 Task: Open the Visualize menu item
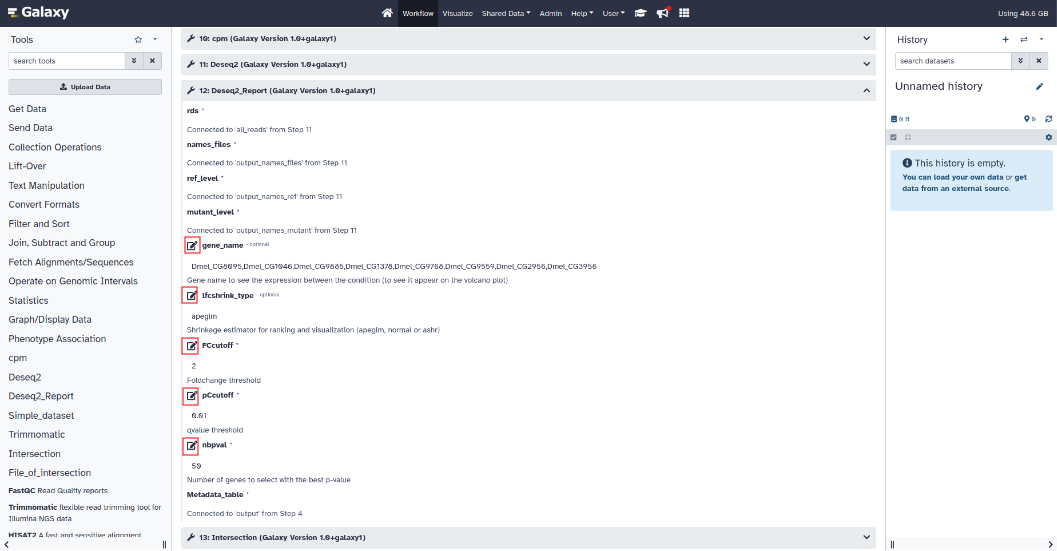click(x=457, y=13)
